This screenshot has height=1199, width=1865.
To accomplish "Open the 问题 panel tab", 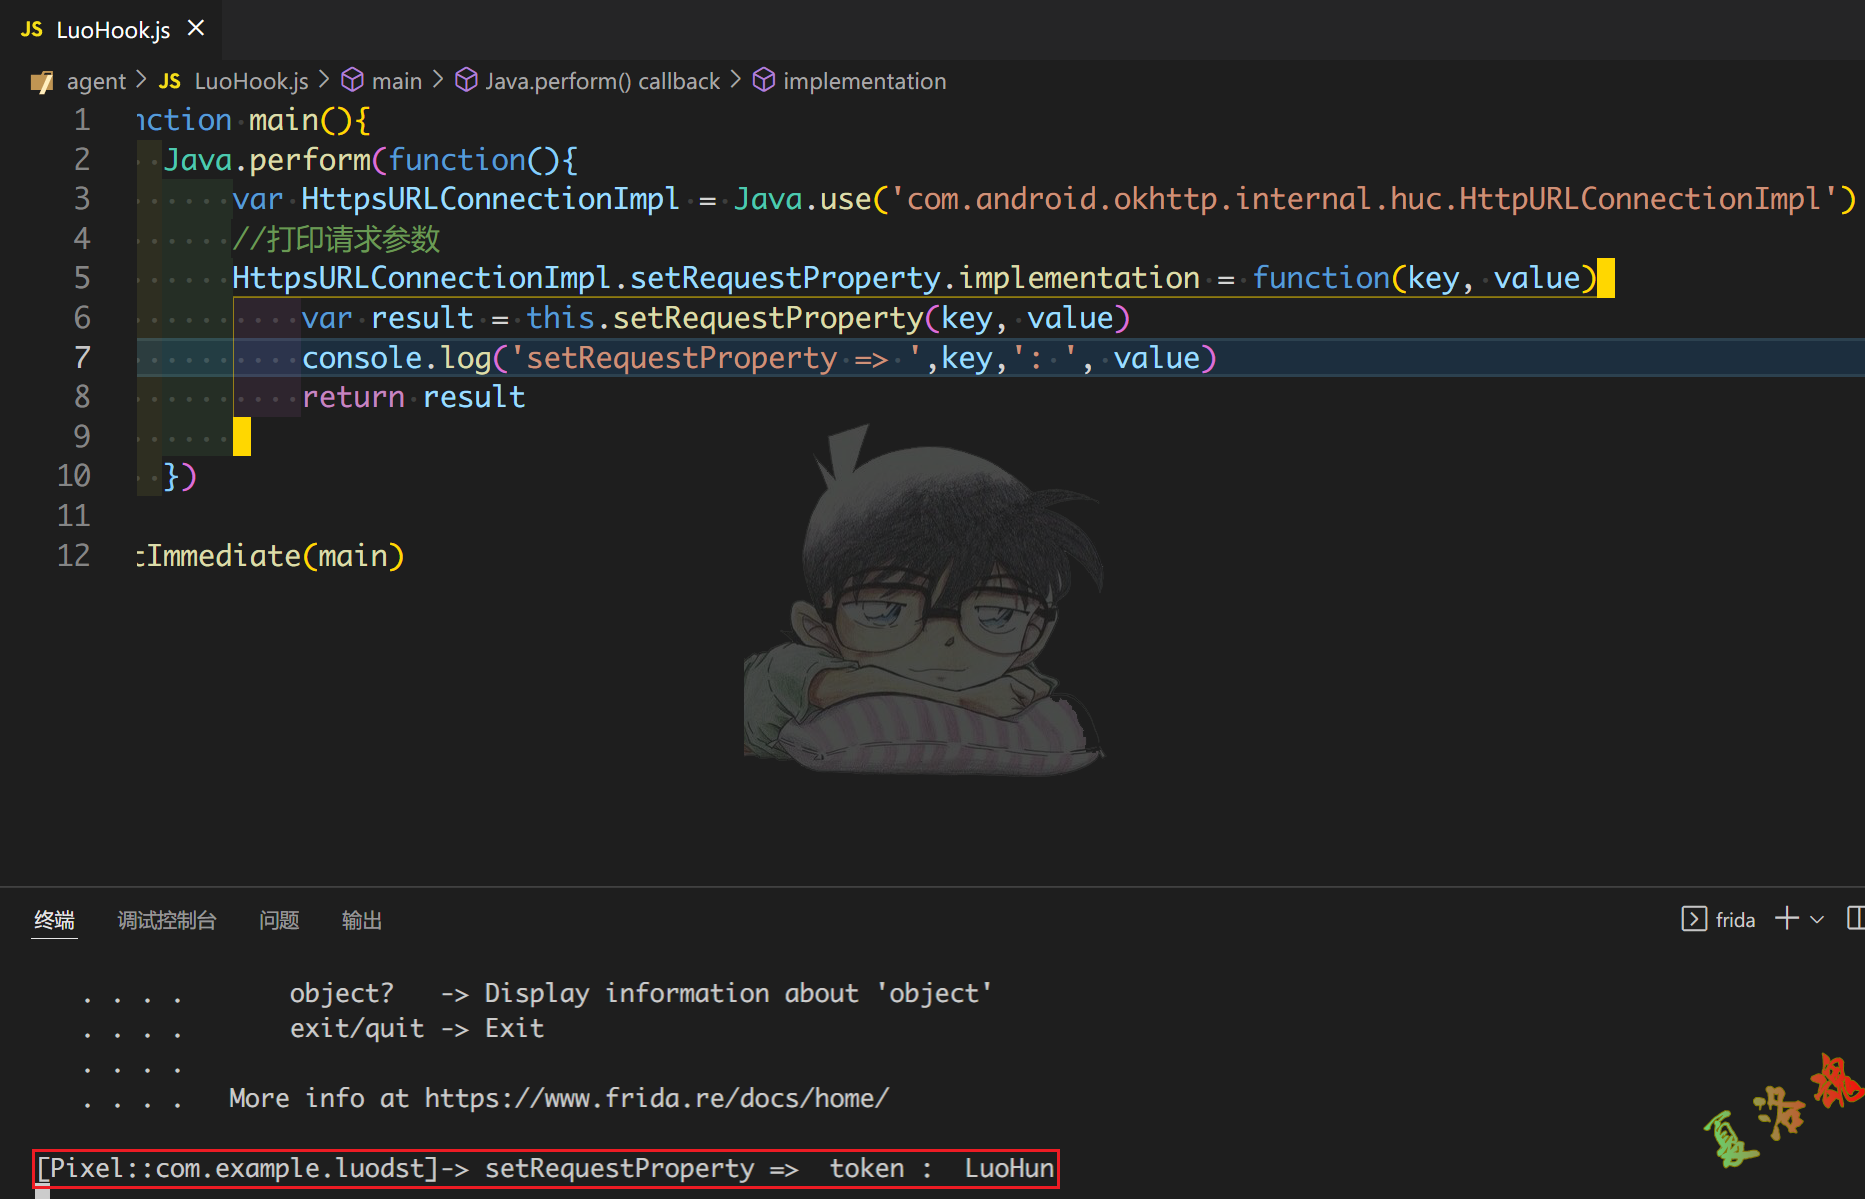I will point(279,921).
